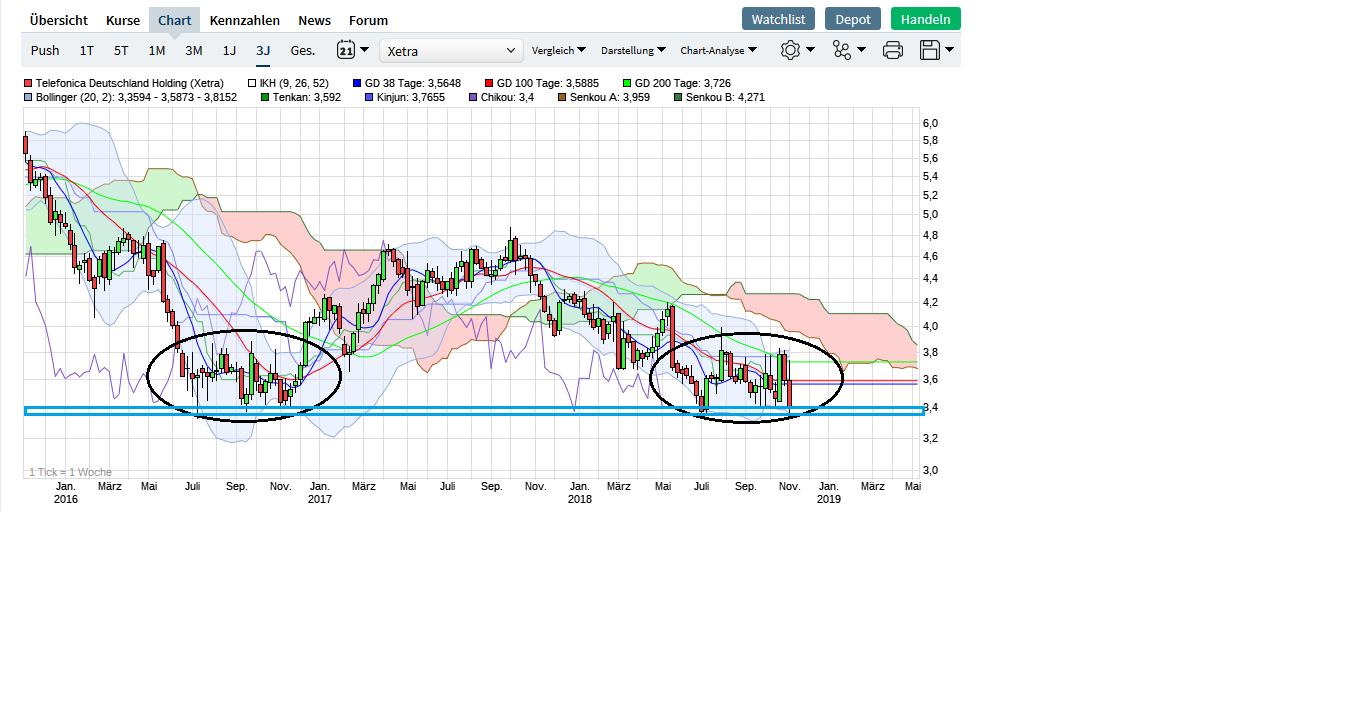This screenshot has width=1366, height=728.
Task: Open the calendar date picker icon
Action: [x=347, y=50]
